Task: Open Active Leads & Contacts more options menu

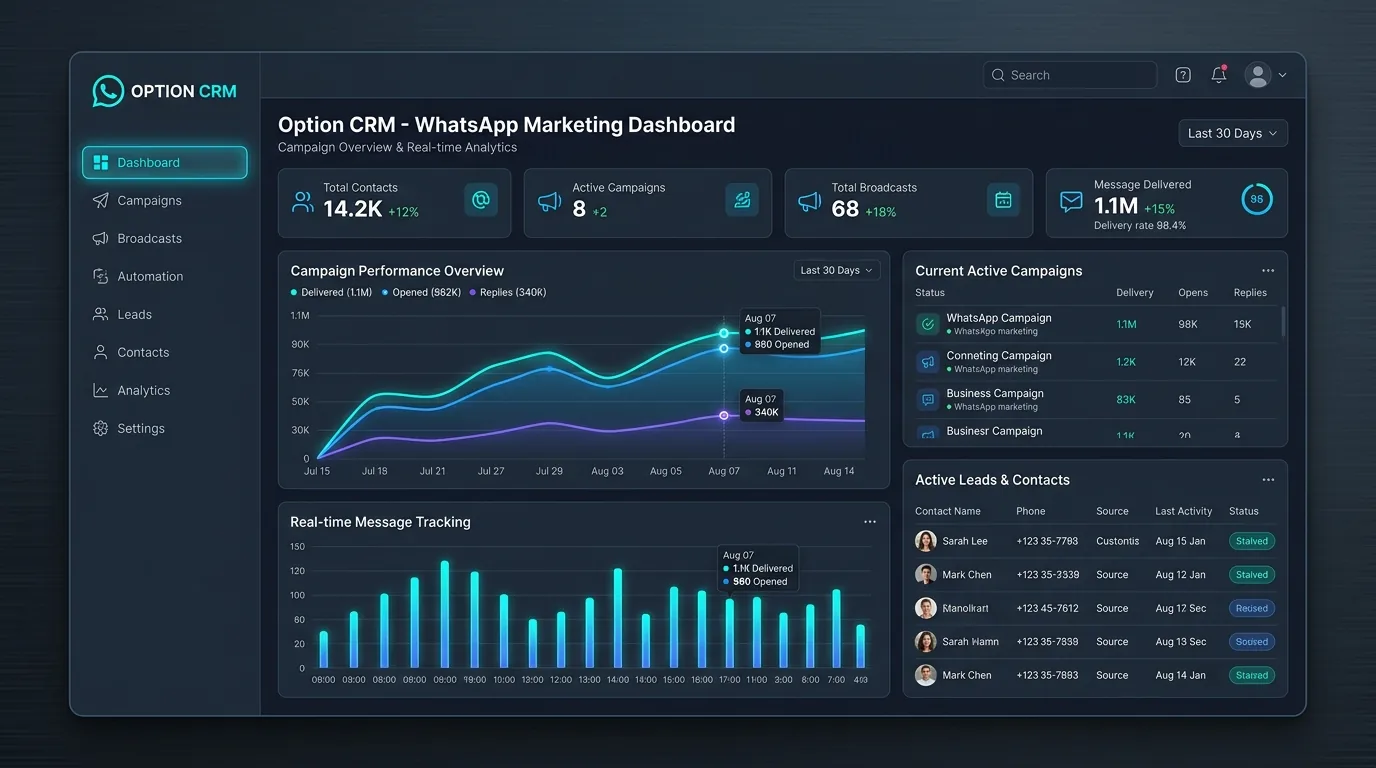Action: [1268, 480]
